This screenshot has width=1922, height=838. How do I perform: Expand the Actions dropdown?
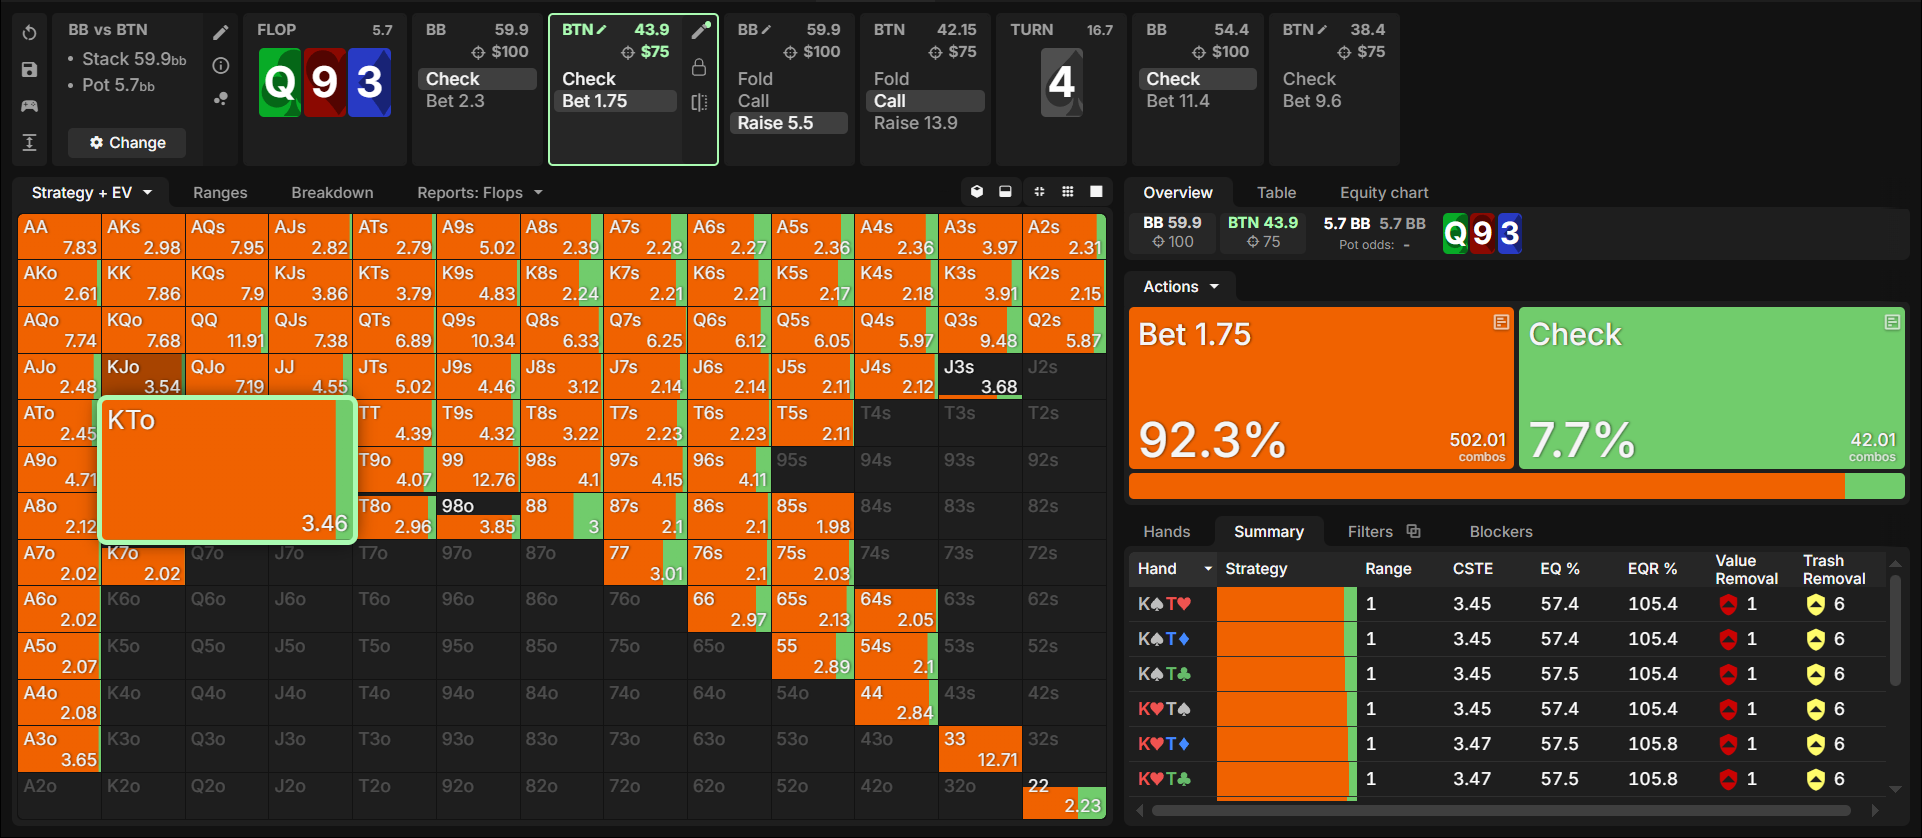1181,287
